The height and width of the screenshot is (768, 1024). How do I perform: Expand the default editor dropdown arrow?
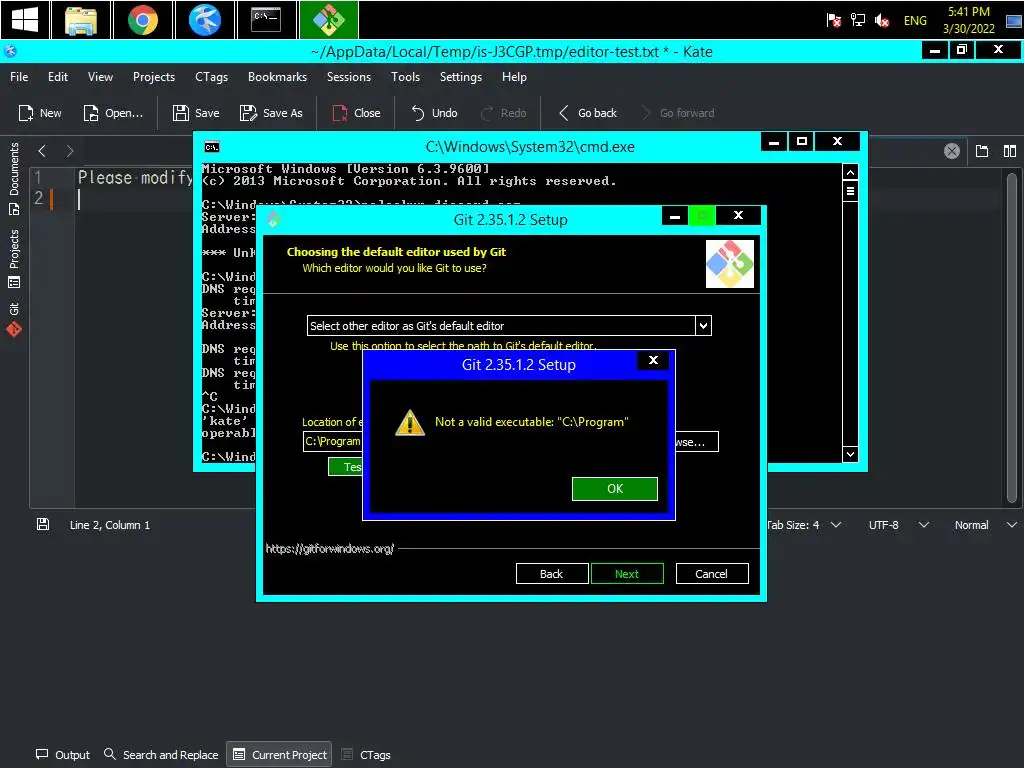click(x=703, y=325)
